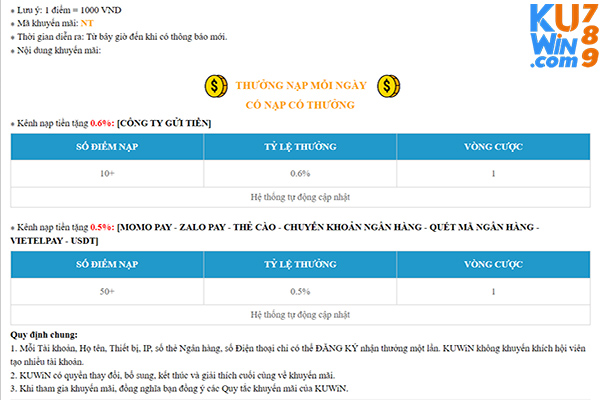600x400 pixels.
Task: Select the orange NT promo code
Action: 87,23
